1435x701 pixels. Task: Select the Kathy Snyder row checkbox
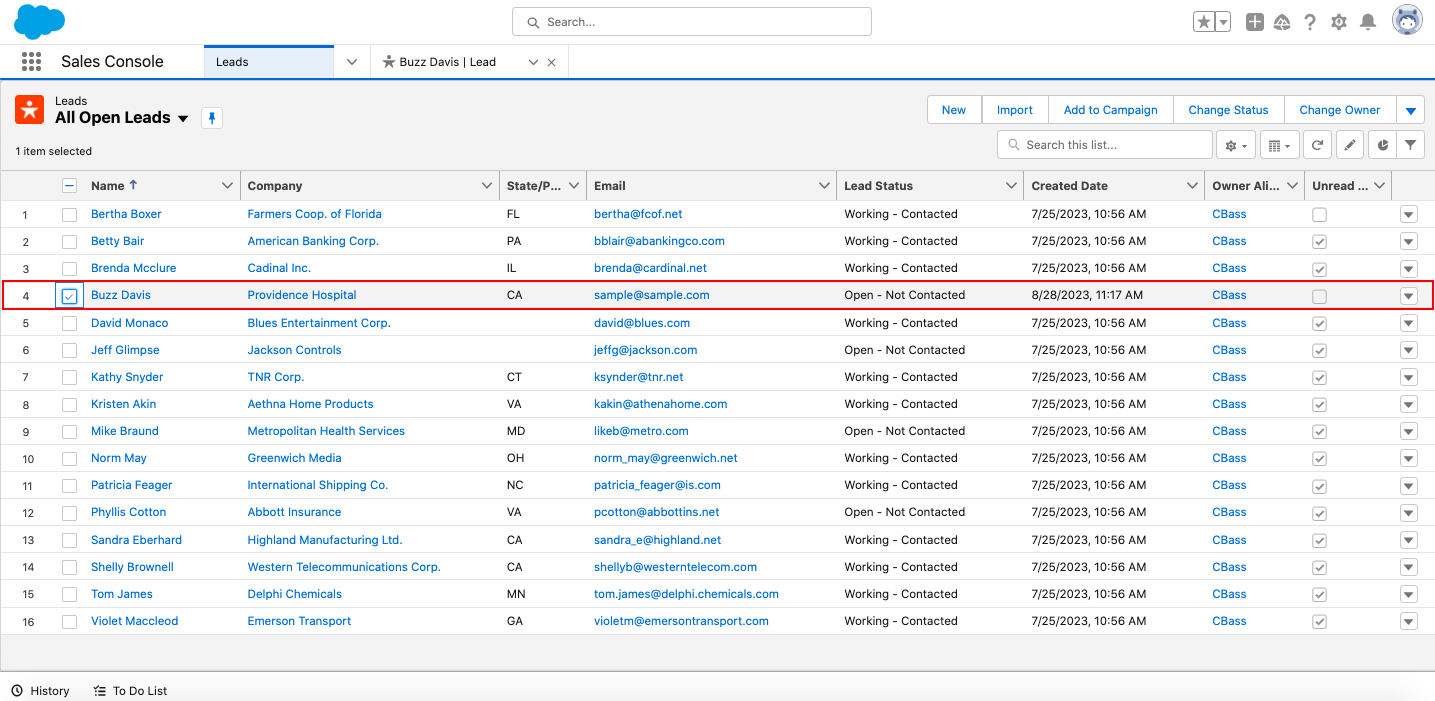coord(69,378)
